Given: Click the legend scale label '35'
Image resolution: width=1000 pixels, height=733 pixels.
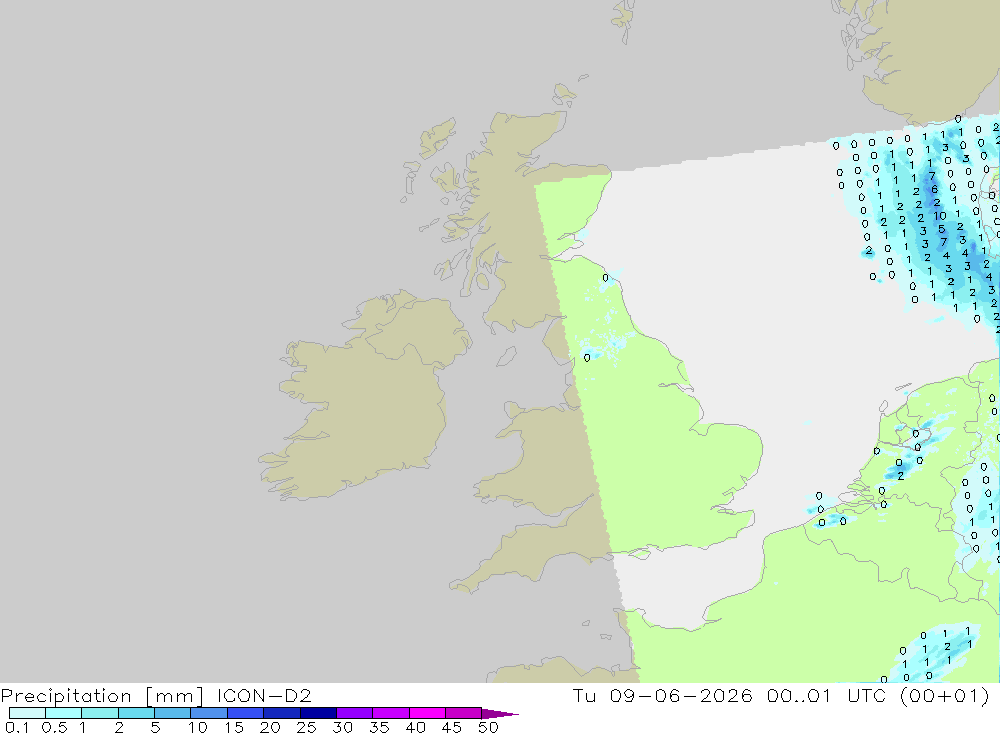Looking at the screenshot, I should [379, 727].
